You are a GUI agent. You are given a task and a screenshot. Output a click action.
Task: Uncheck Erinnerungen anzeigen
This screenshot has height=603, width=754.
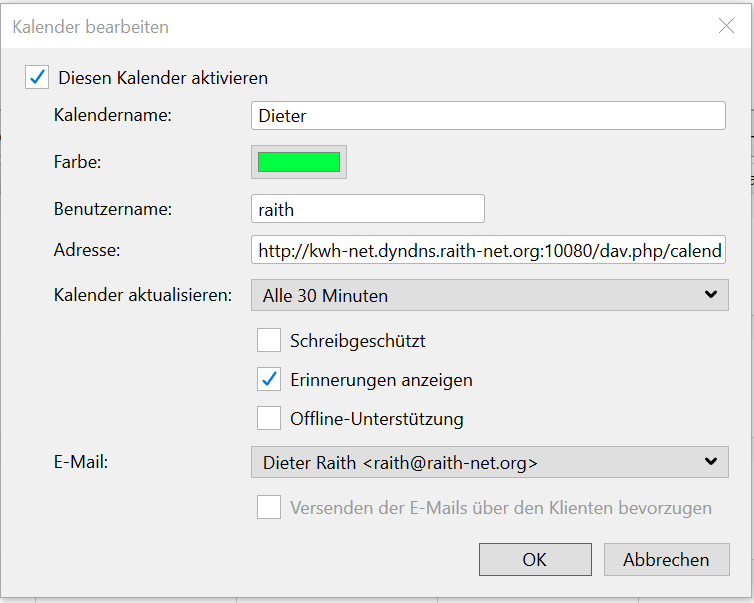[x=269, y=380]
